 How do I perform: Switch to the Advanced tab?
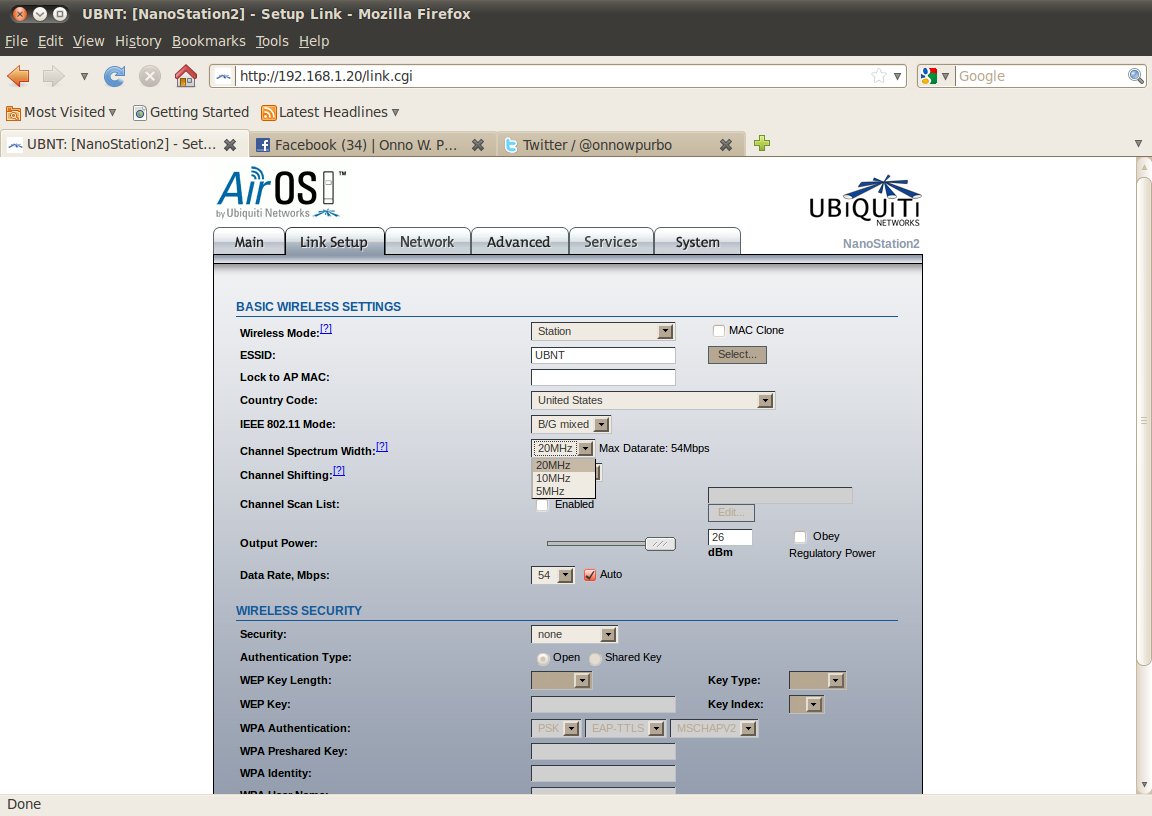click(x=518, y=242)
